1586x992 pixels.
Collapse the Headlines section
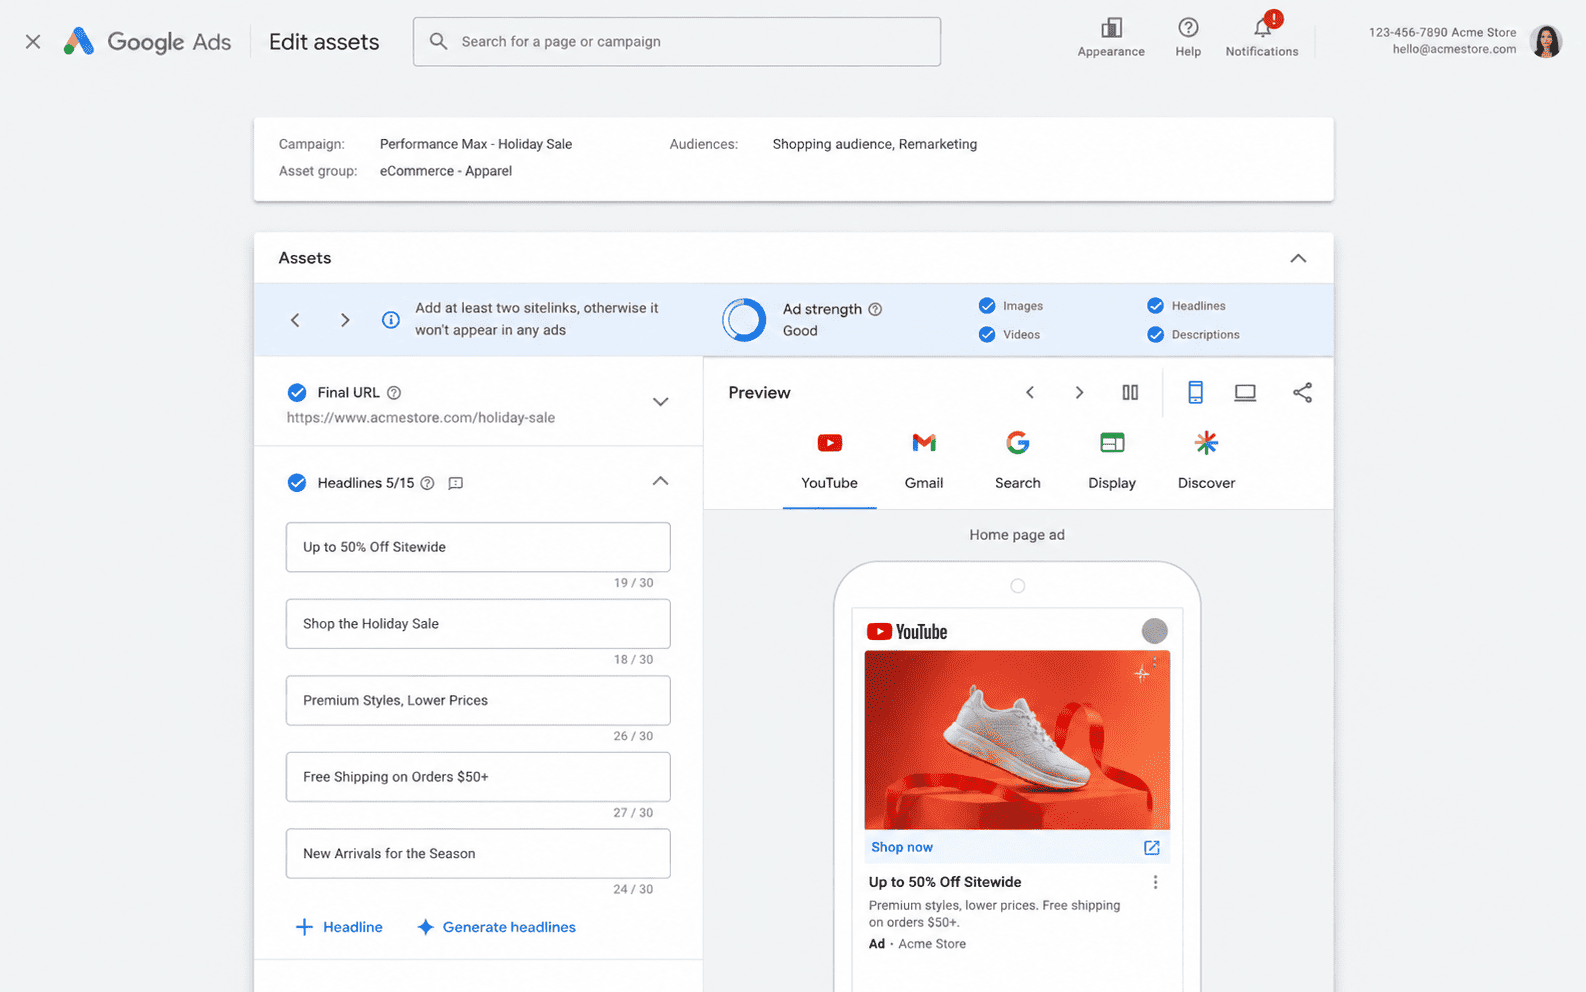[660, 481]
